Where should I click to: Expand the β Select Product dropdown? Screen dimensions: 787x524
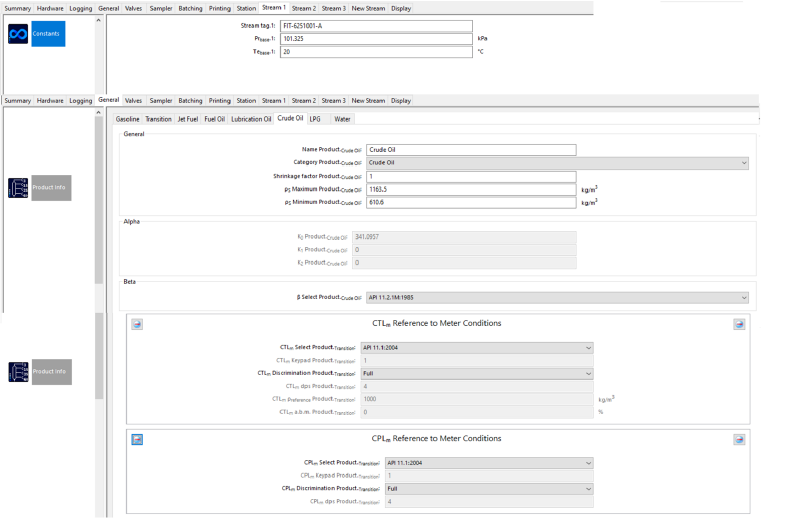coord(557,298)
